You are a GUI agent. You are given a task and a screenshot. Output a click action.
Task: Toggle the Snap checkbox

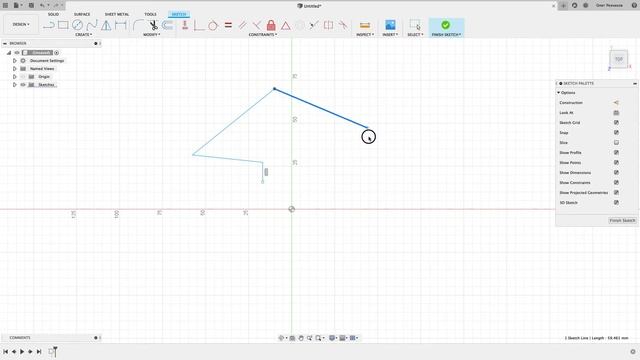(x=616, y=133)
